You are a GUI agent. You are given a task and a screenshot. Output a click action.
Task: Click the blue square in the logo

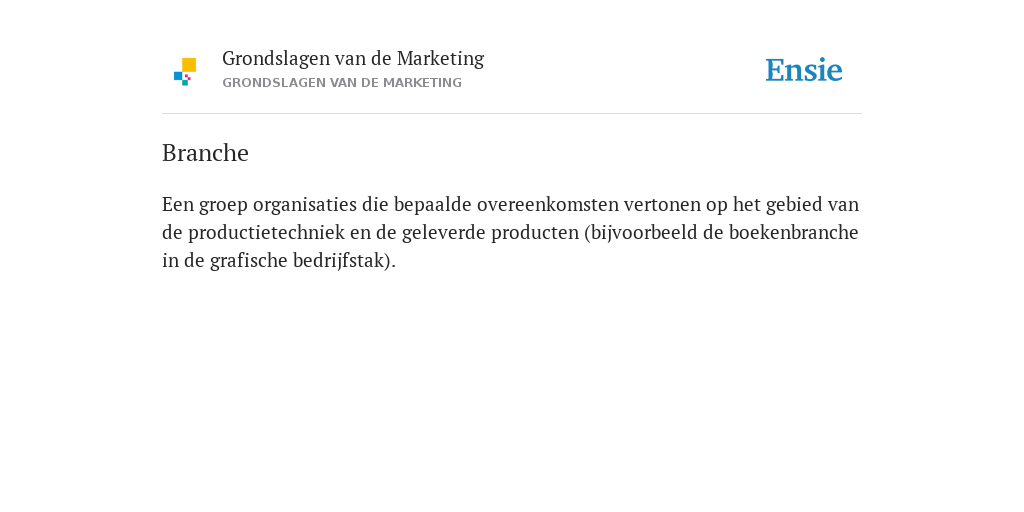tap(178, 76)
